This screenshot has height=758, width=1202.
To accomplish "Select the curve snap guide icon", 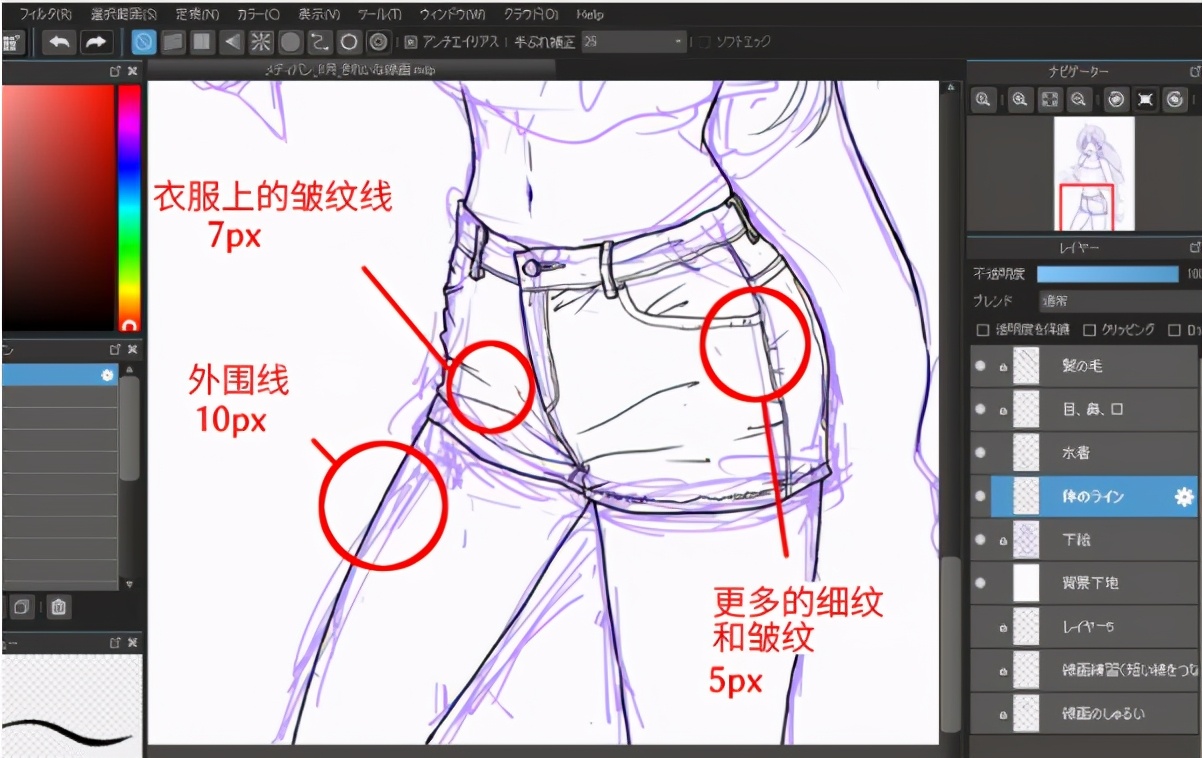I will (x=319, y=42).
